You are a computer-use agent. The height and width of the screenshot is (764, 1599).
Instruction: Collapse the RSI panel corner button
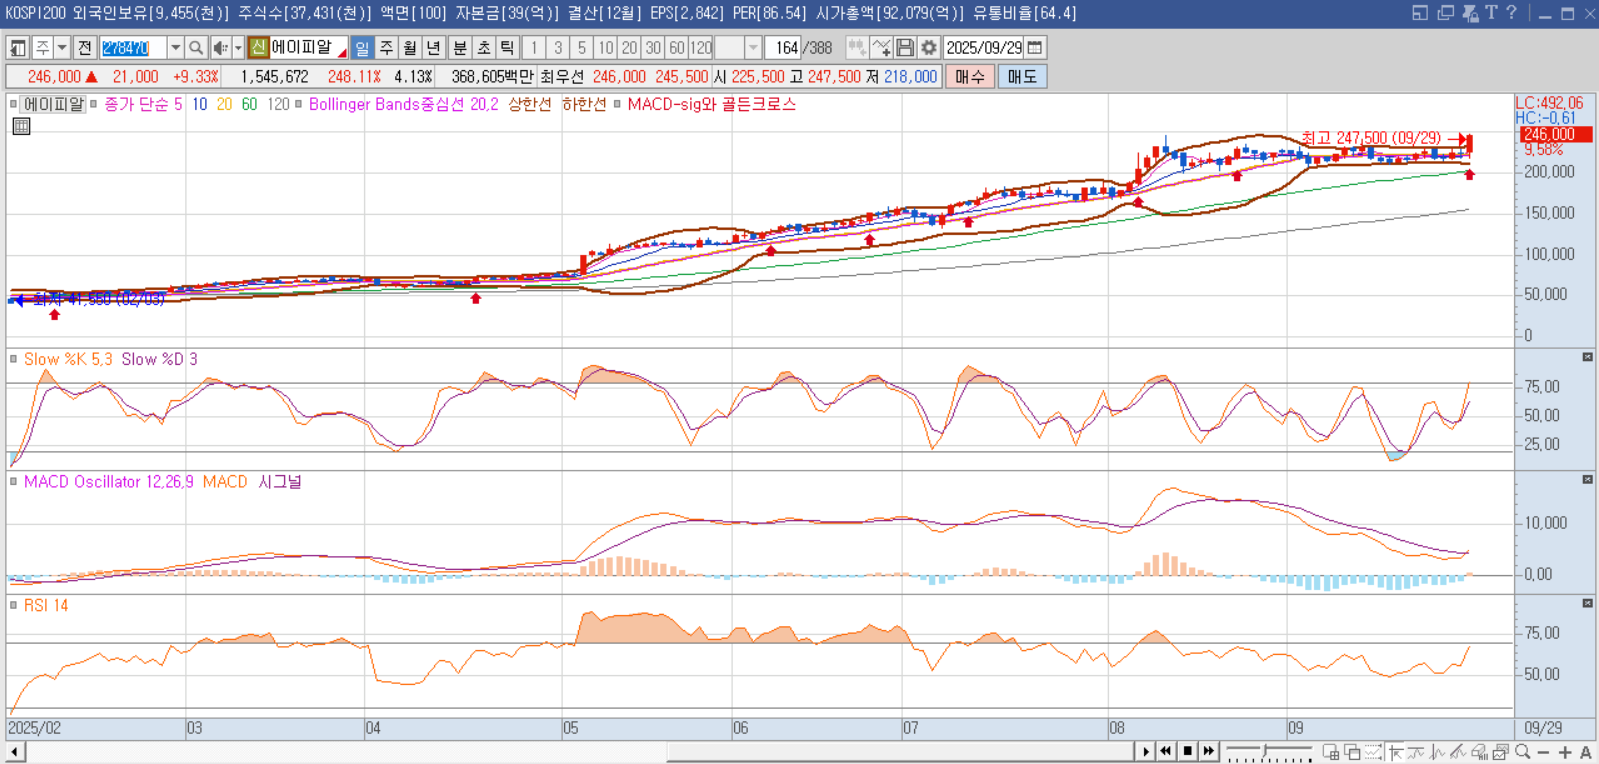coord(1587,603)
